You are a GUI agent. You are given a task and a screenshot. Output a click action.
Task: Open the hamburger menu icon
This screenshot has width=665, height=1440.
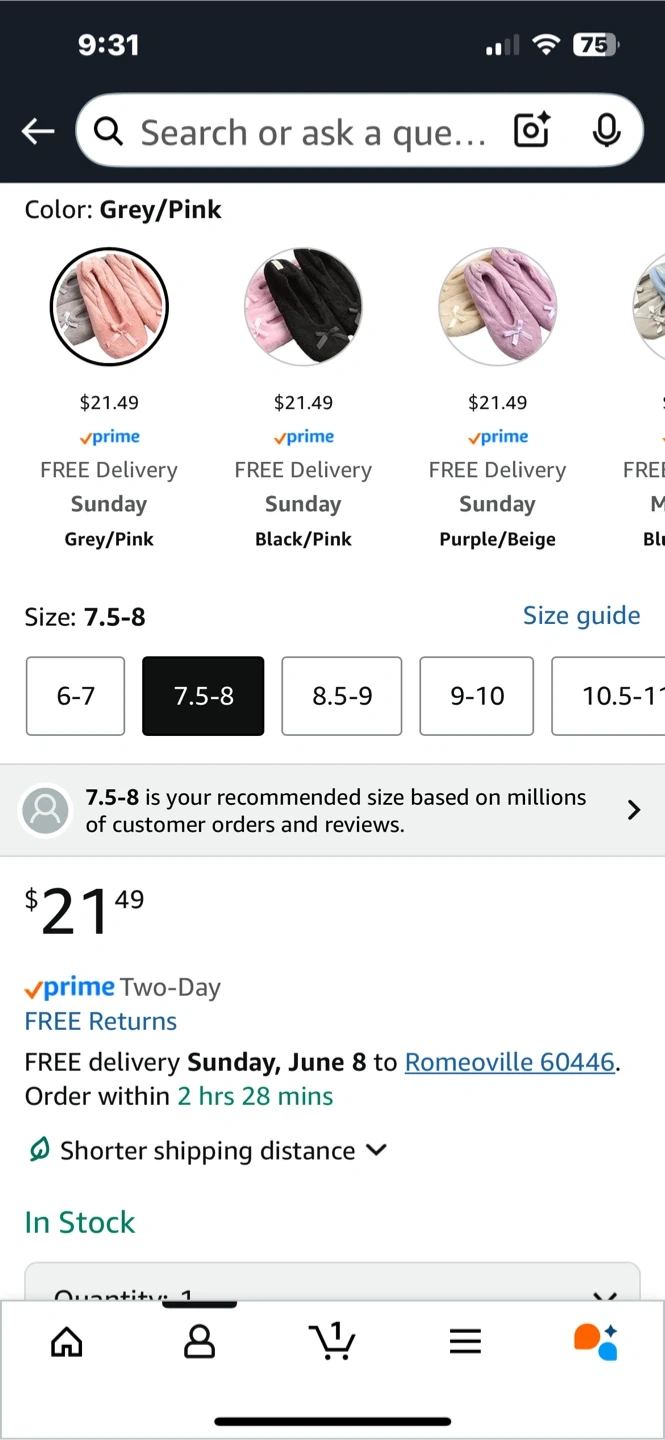465,1341
